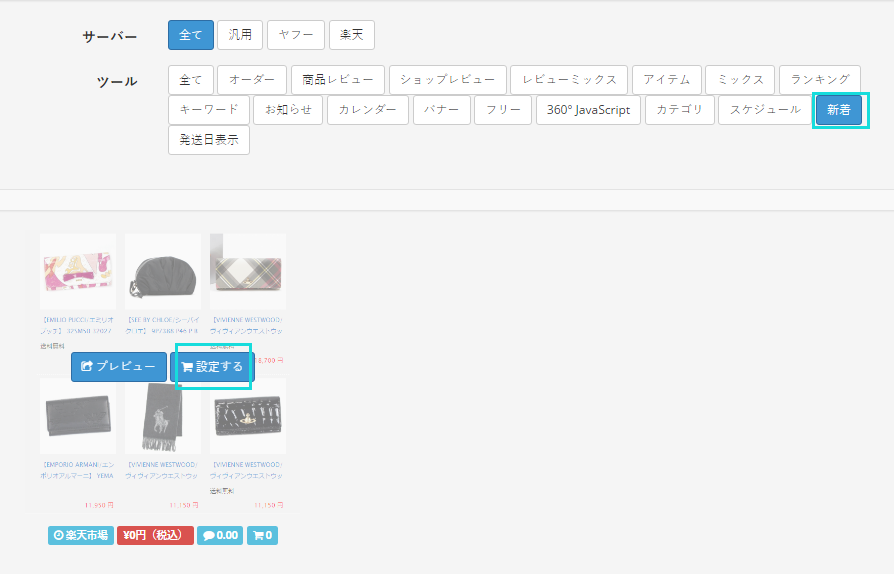Open the grey scarf product thumbnail
The image size is (894, 574).
163,416
